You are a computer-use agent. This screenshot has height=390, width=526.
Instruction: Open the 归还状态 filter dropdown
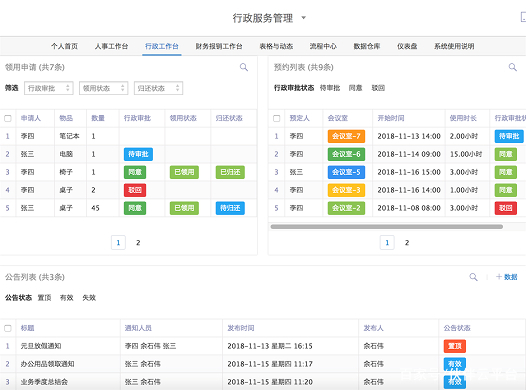[158, 88]
